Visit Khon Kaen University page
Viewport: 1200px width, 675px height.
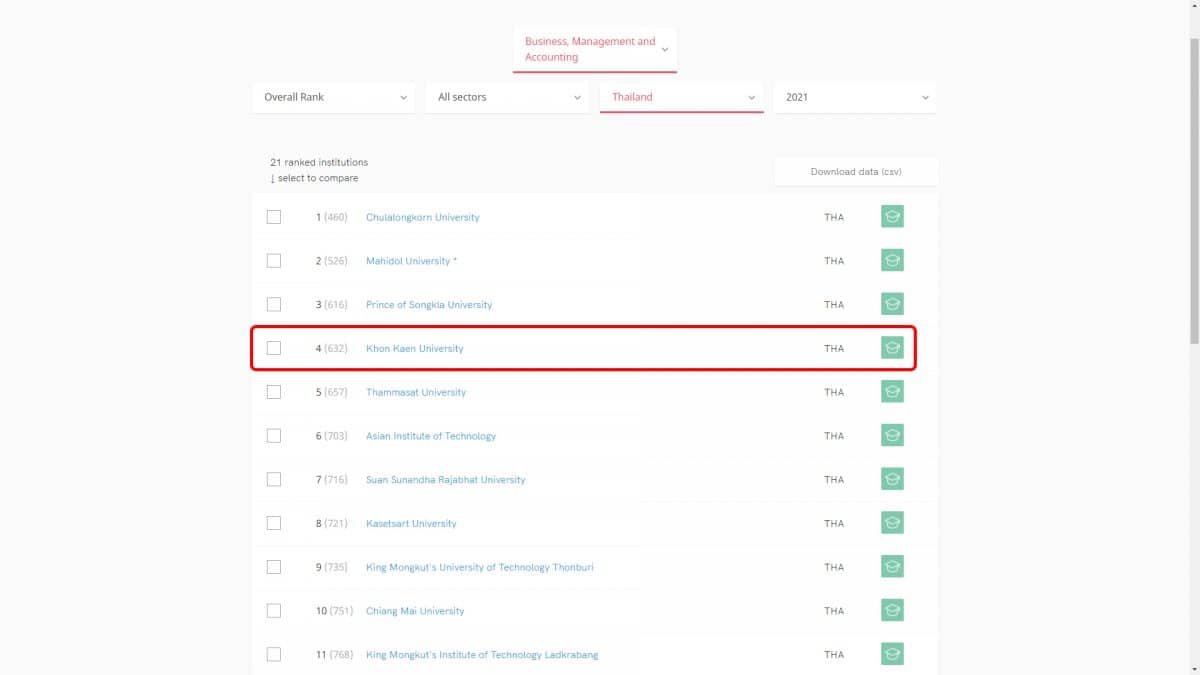[x=415, y=348]
